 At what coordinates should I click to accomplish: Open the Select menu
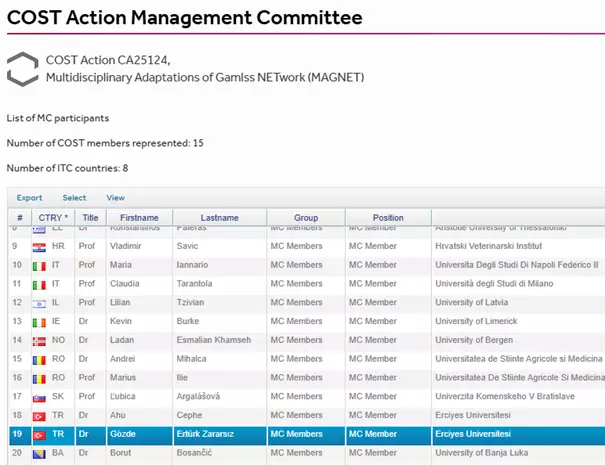click(x=74, y=198)
